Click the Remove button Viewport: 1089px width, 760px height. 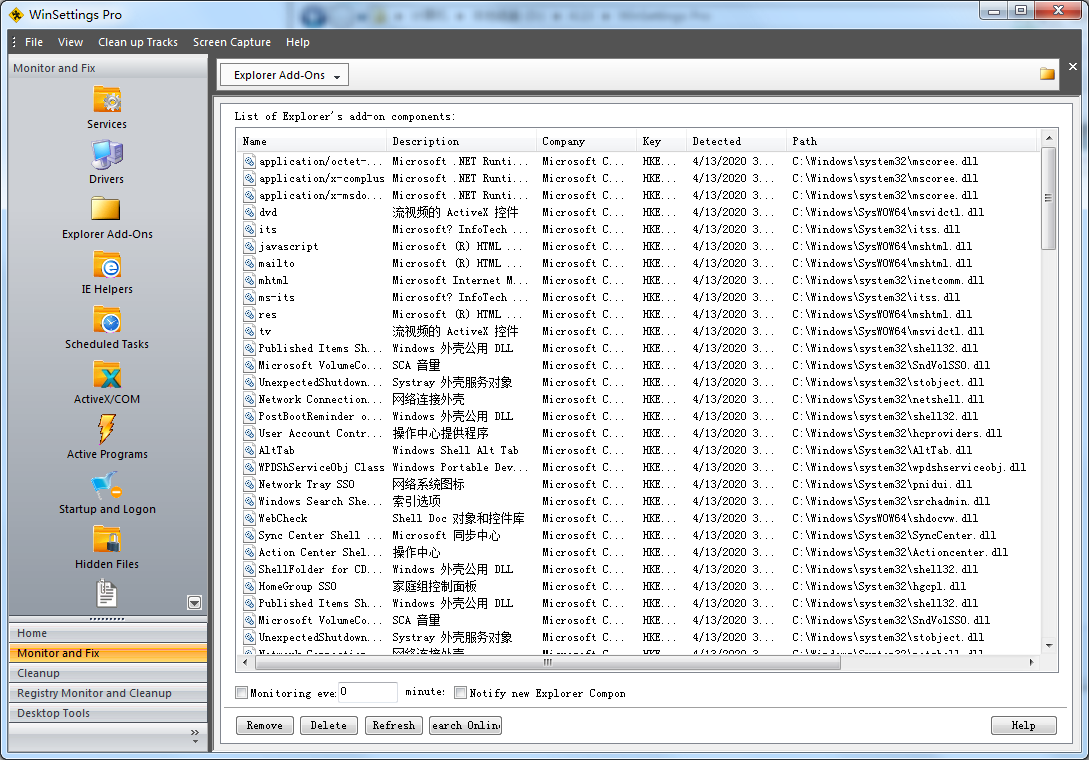[265, 725]
